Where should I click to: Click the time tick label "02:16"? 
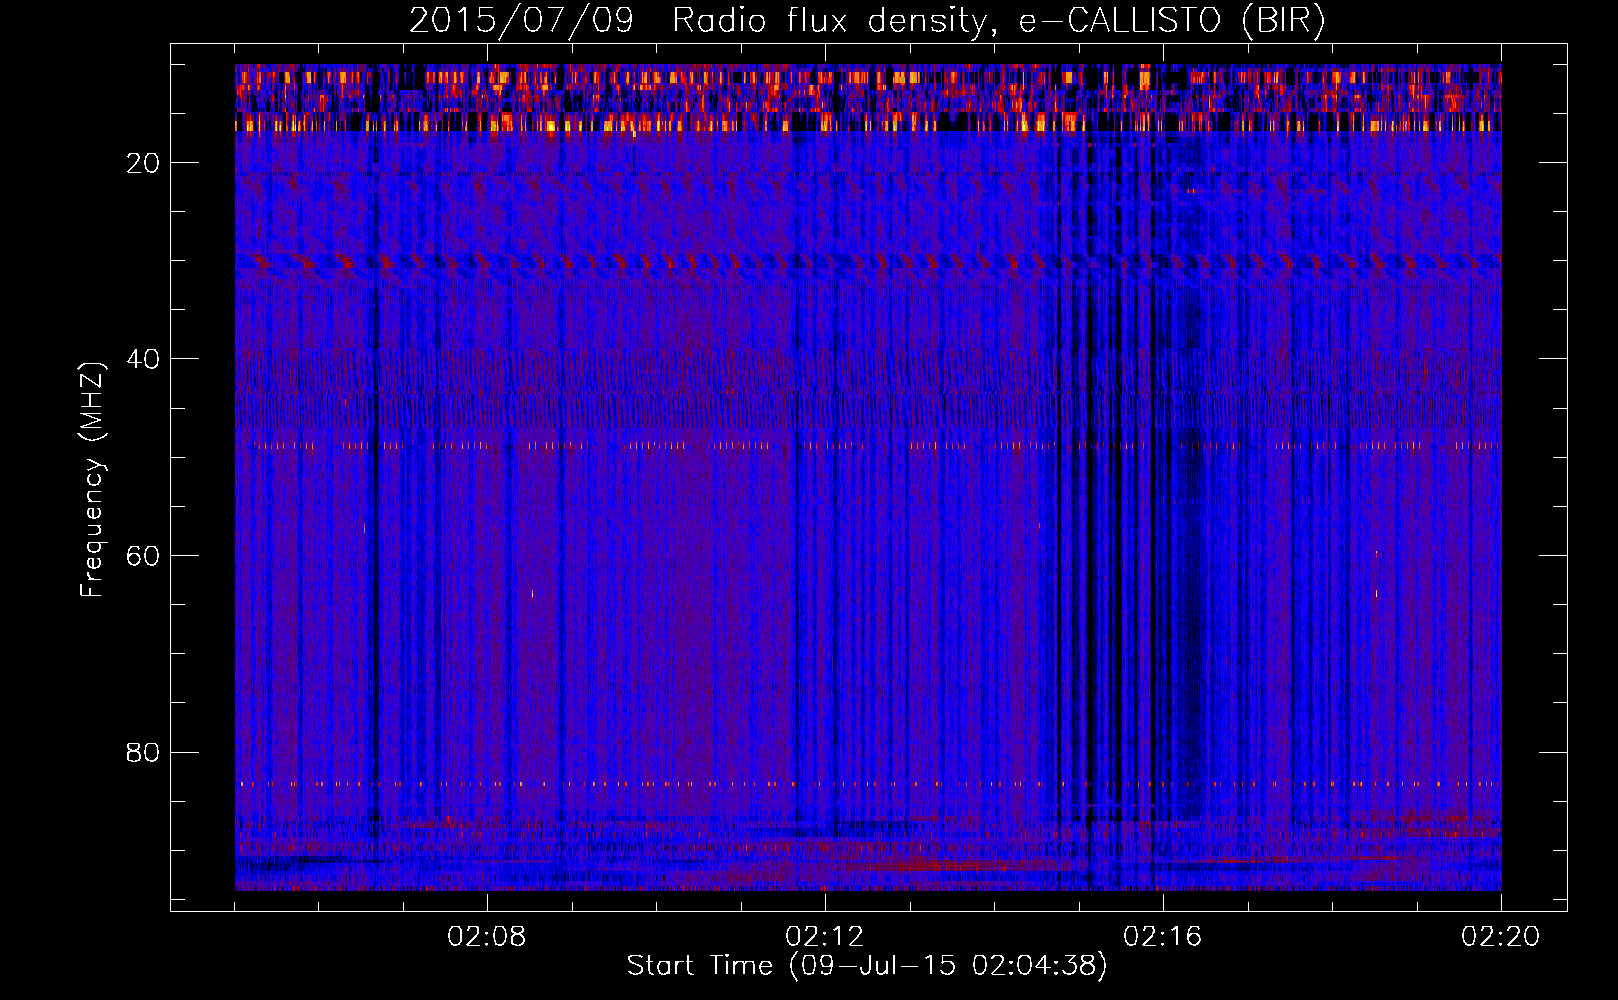coord(1163,937)
